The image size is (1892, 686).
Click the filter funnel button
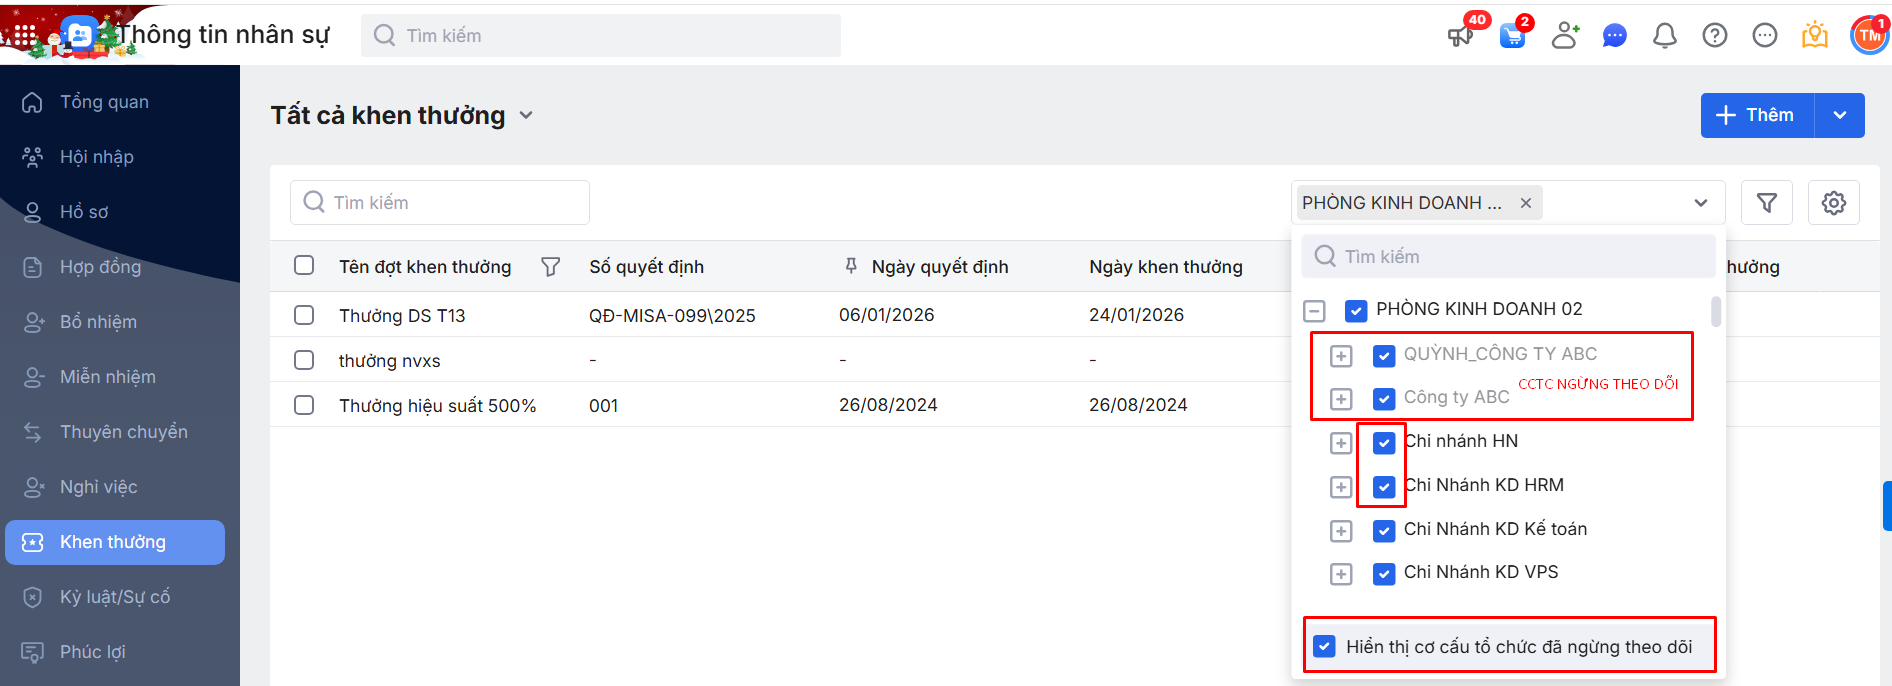(1767, 203)
